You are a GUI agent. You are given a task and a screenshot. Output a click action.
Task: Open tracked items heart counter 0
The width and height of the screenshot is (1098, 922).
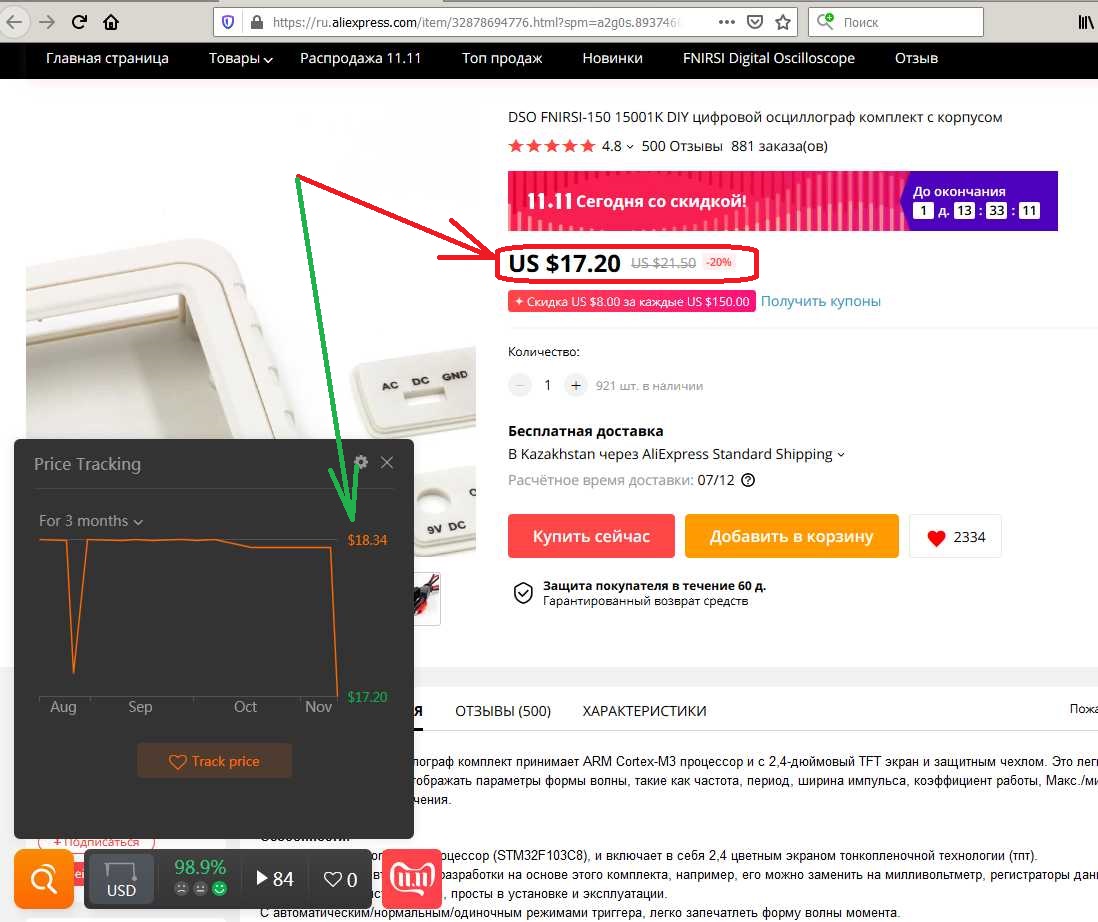(x=340, y=879)
